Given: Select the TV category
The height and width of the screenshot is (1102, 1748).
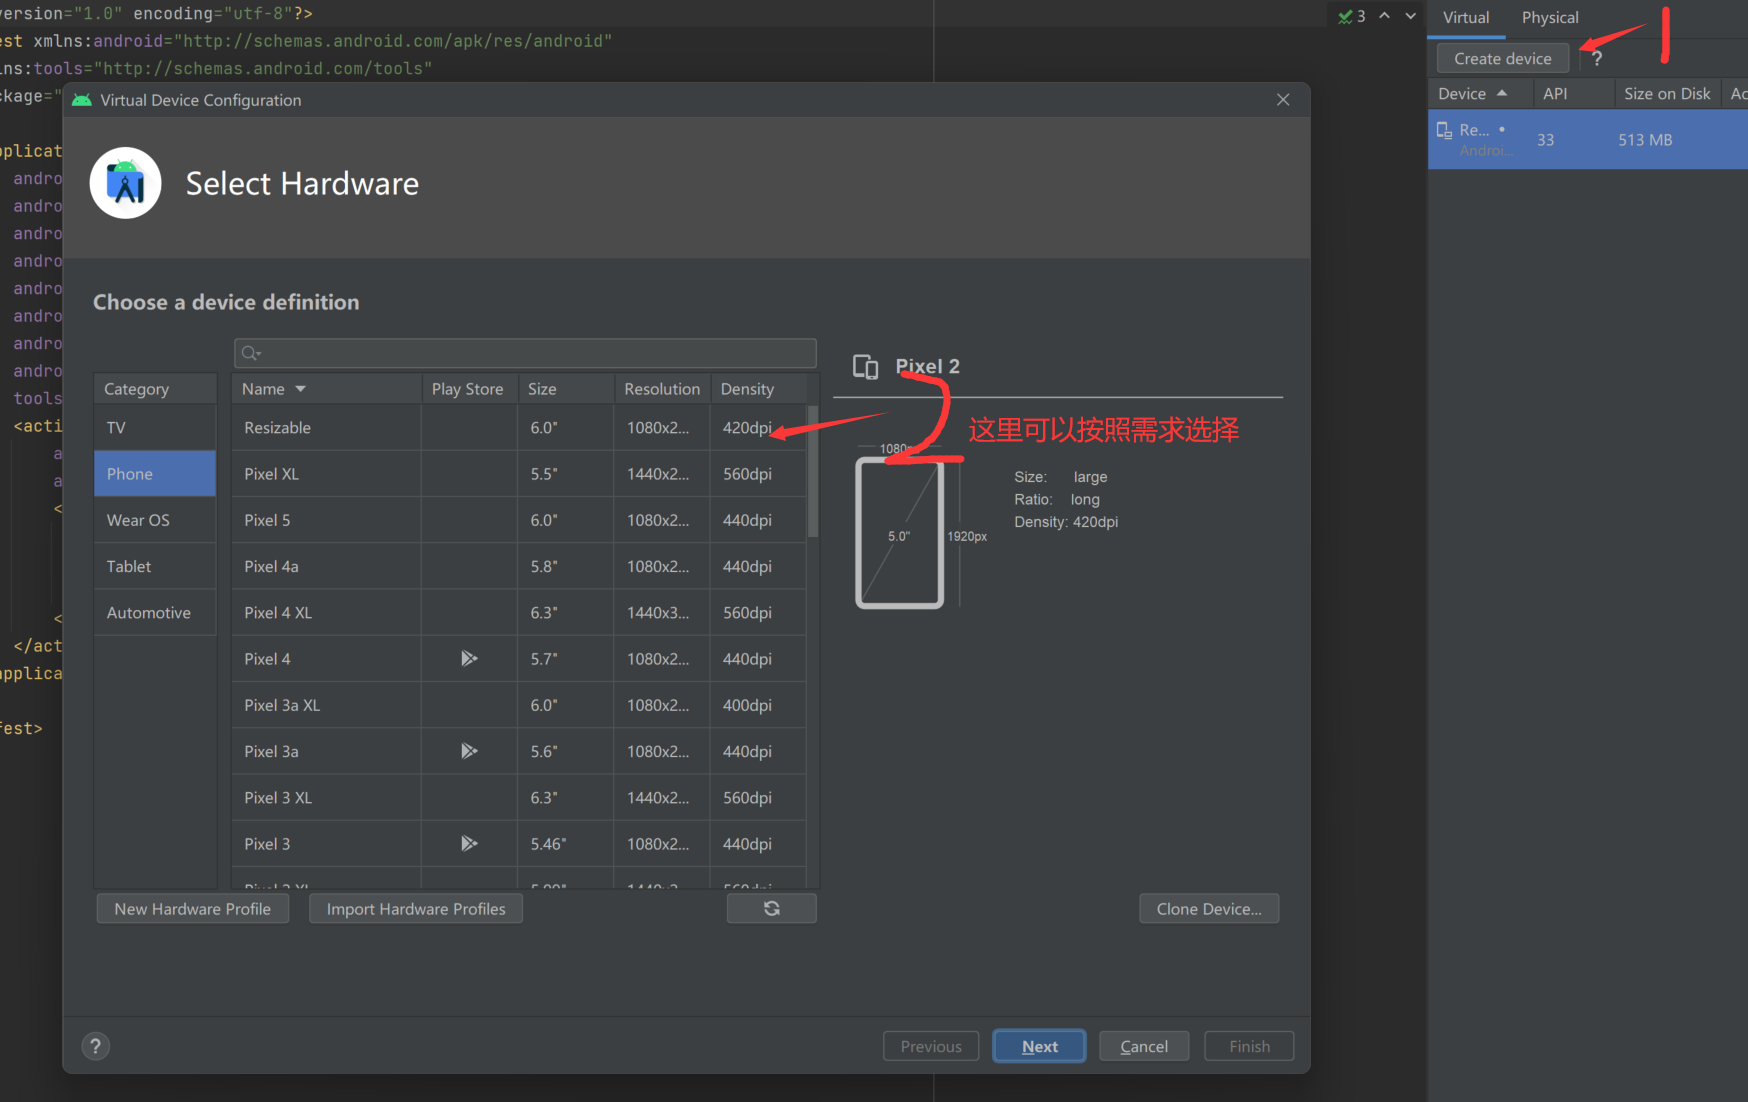Looking at the screenshot, I should [x=155, y=427].
